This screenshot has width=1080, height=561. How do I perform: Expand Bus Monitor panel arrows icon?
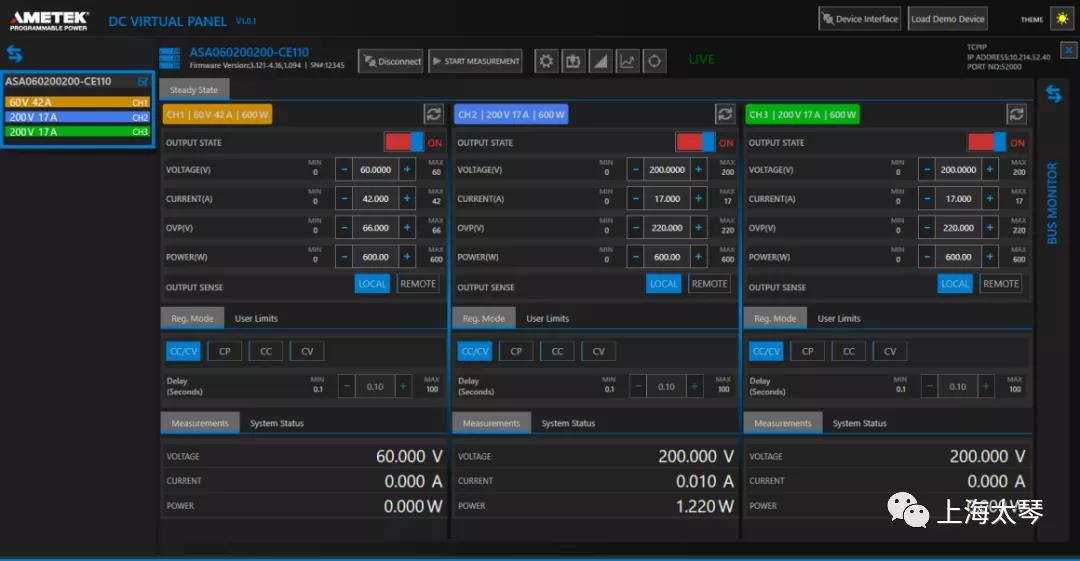click(x=1053, y=93)
